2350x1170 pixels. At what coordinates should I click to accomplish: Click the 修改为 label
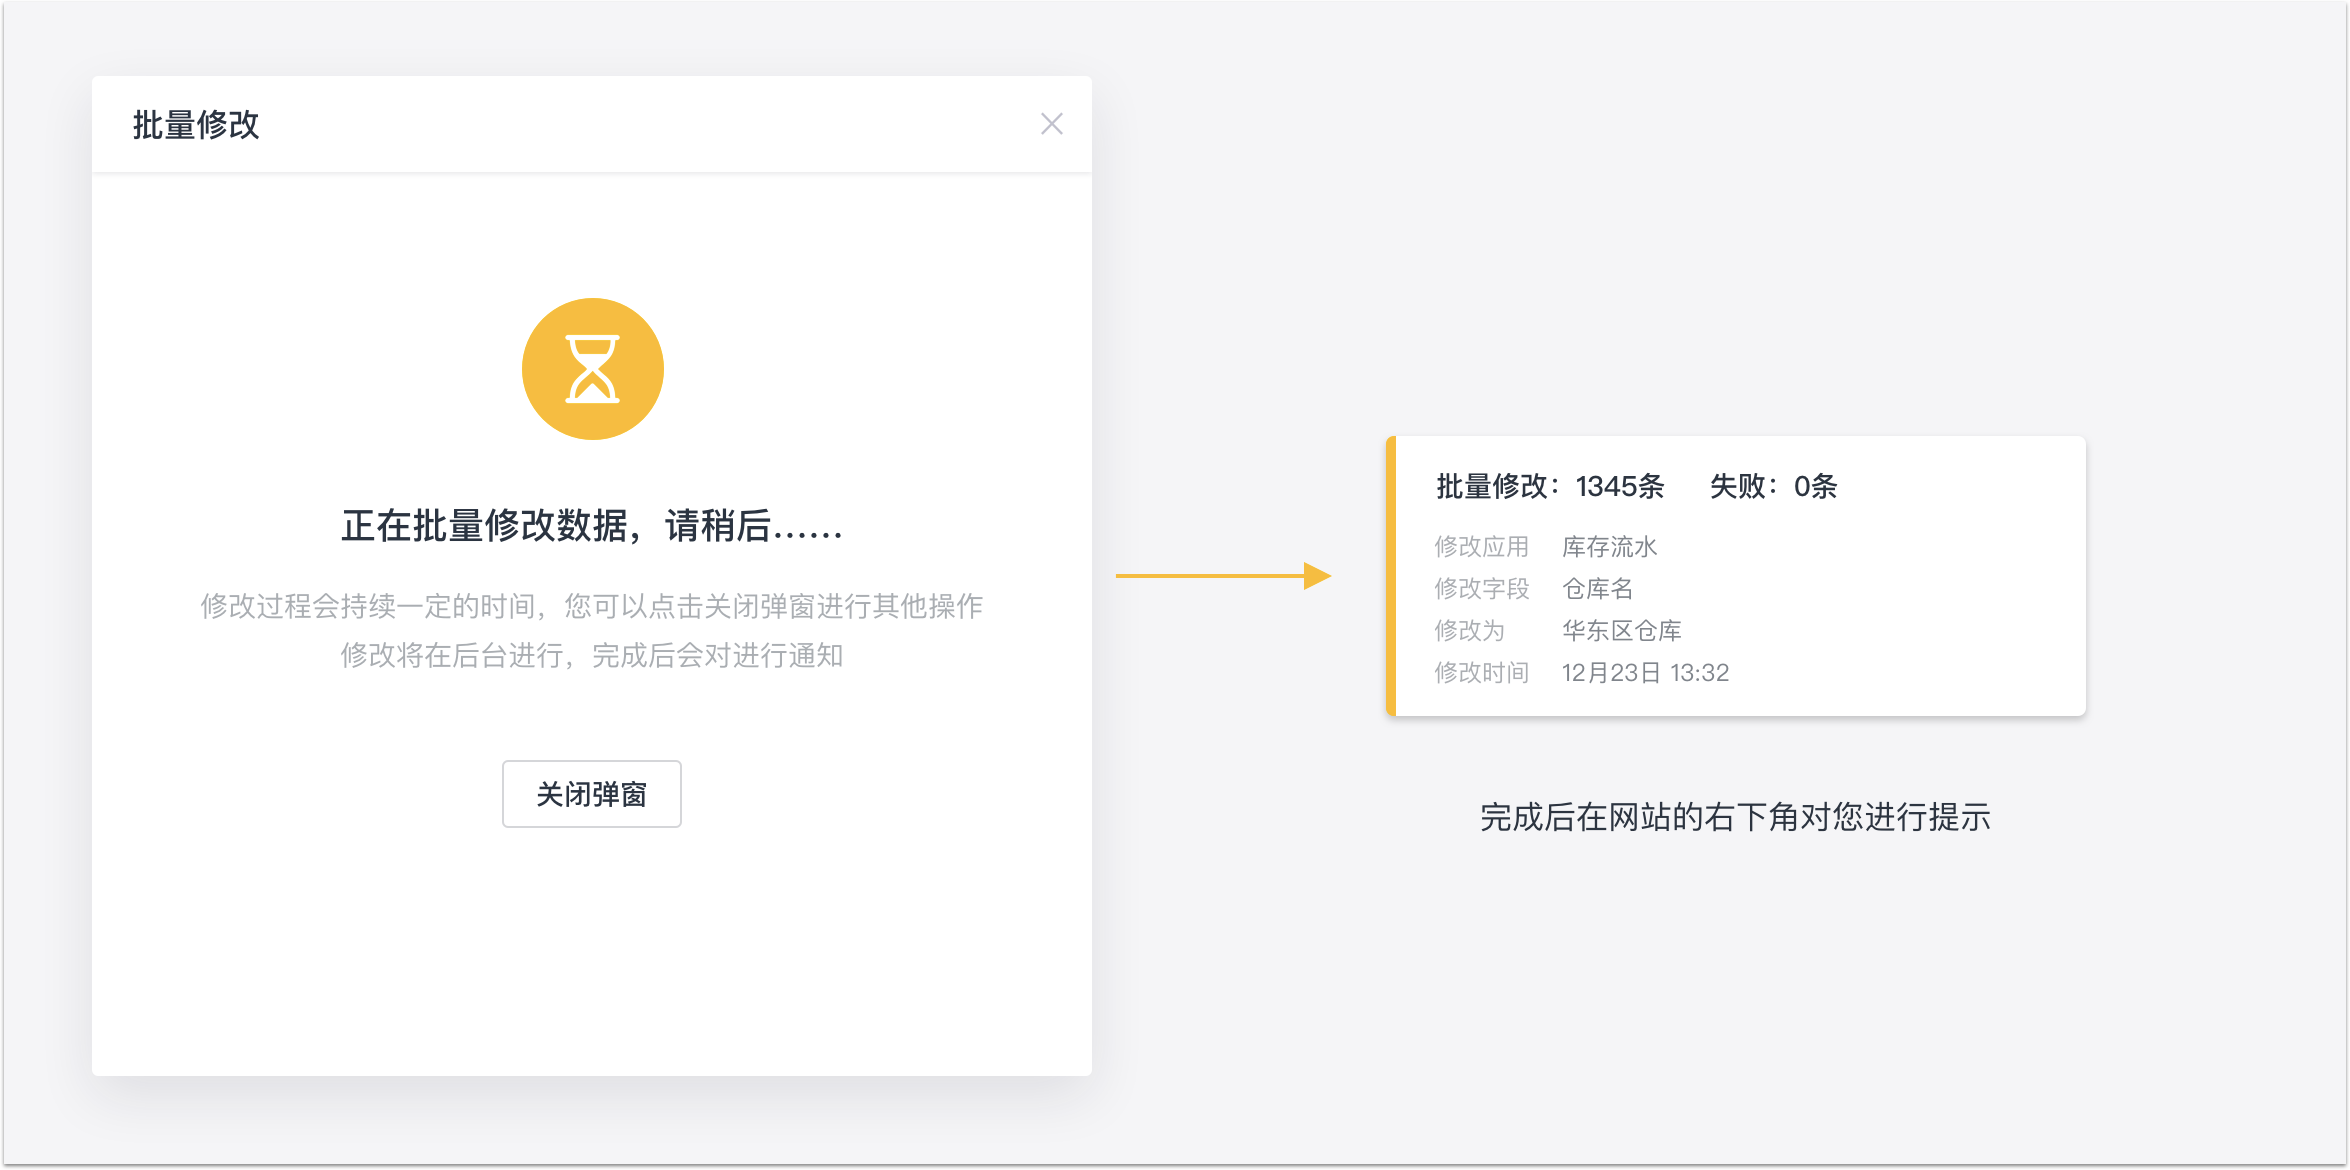pyautogui.click(x=1469, y=631)
